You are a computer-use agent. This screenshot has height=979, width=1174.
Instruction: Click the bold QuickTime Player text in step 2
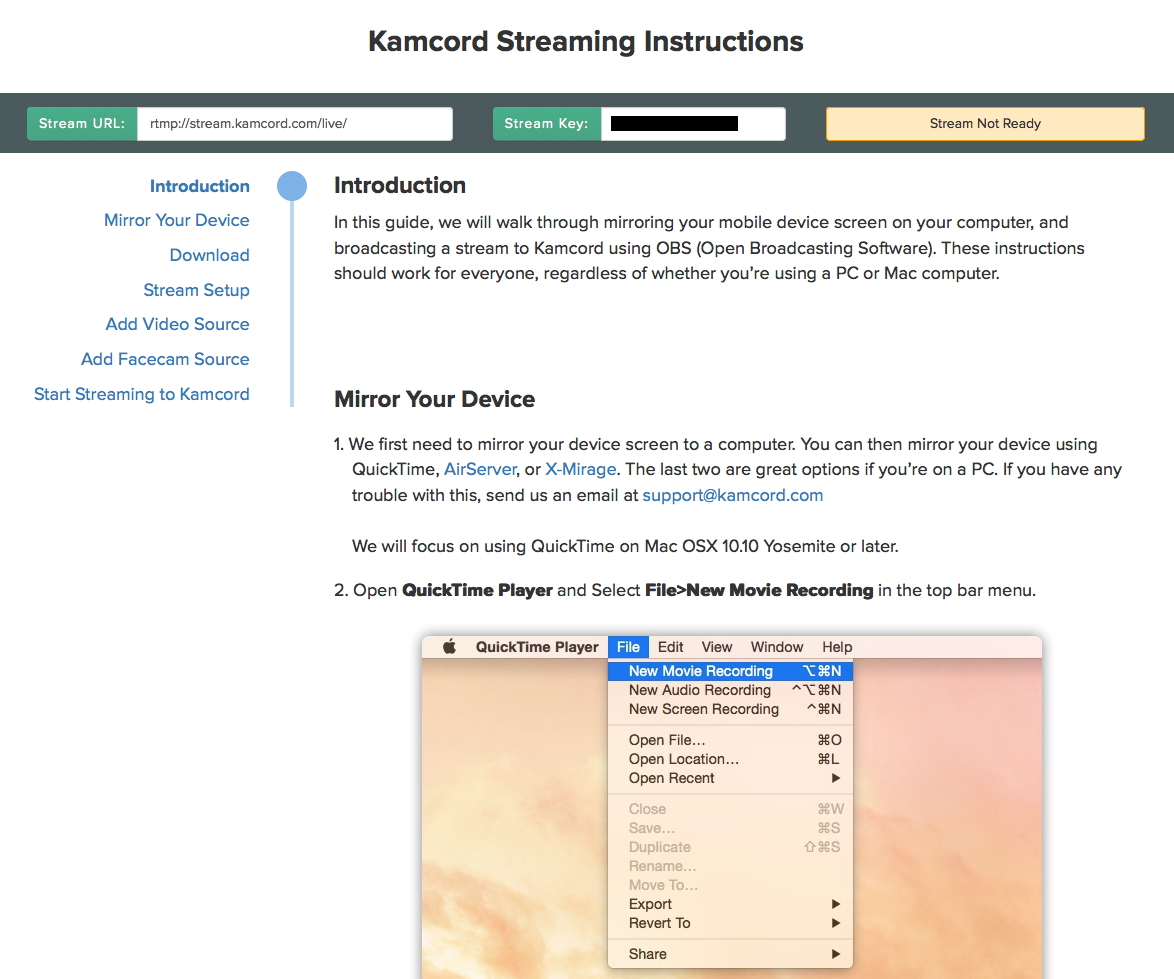pyautogui.click(x=477, y=590)
